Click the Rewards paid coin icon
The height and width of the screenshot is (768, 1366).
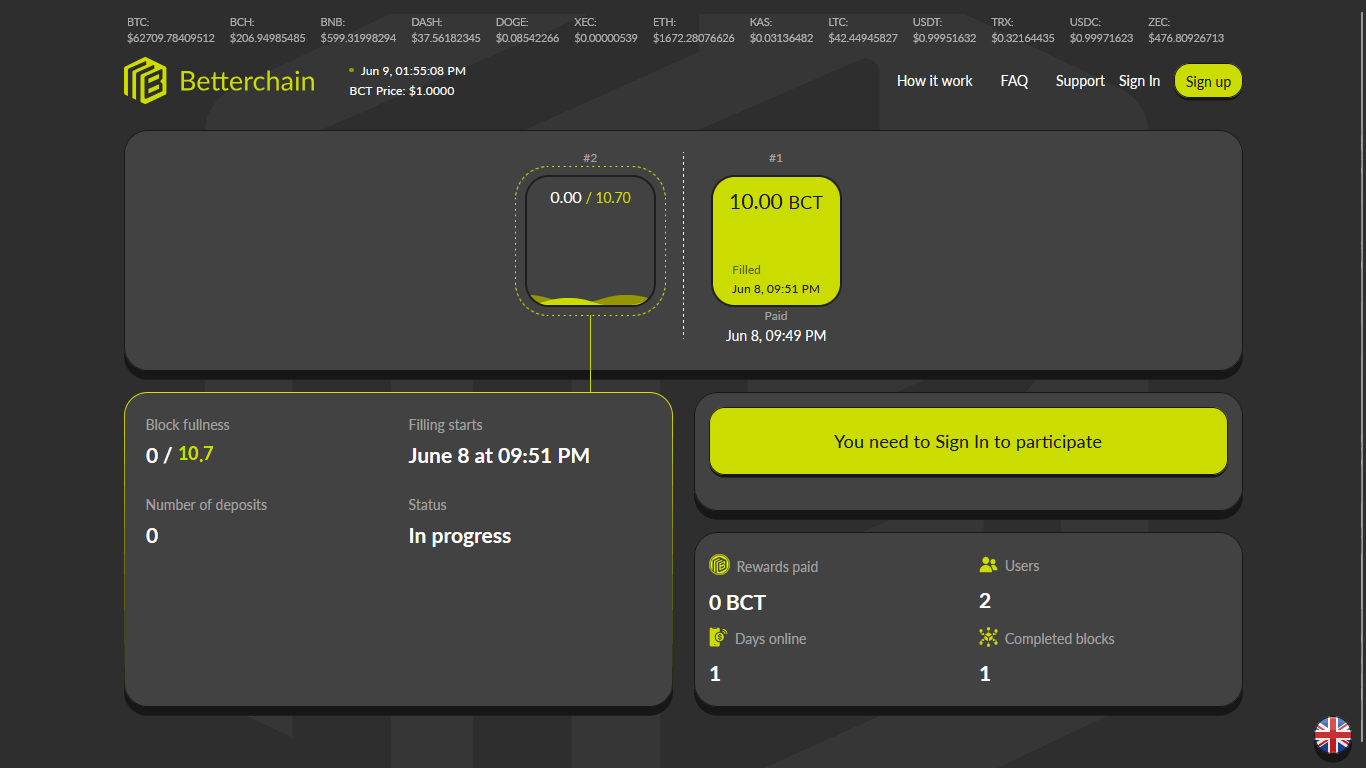point(719,565)
